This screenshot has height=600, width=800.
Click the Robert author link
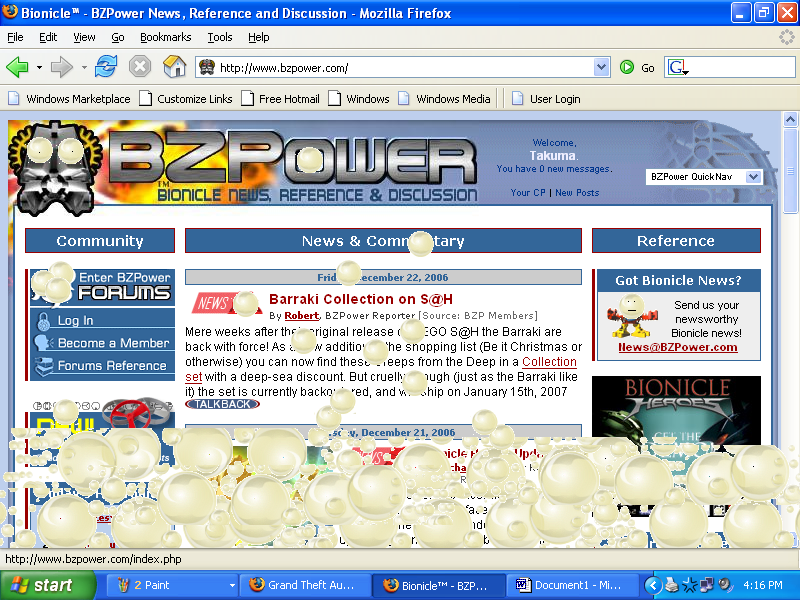tap(302, 316)
